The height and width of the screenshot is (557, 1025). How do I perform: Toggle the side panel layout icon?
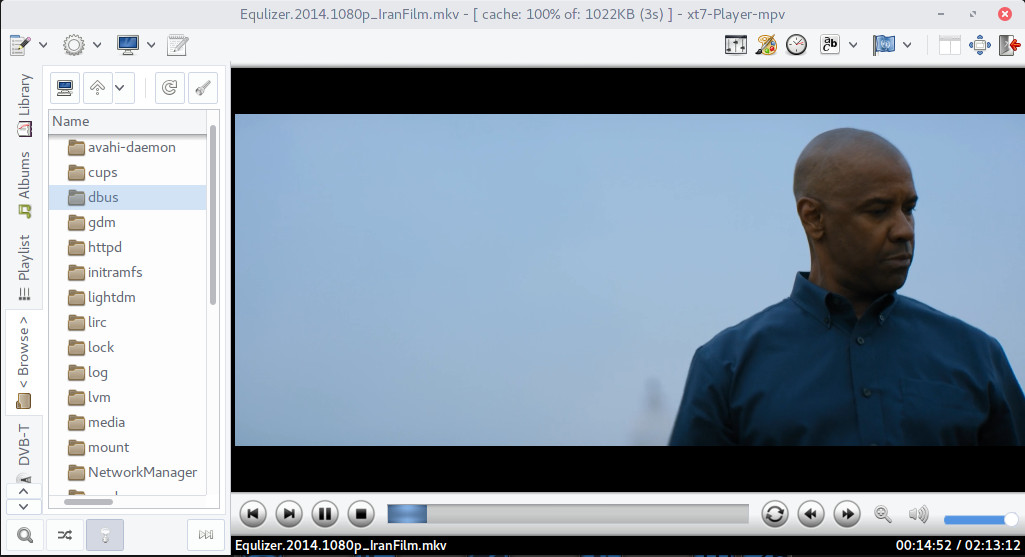click(949, 45)
